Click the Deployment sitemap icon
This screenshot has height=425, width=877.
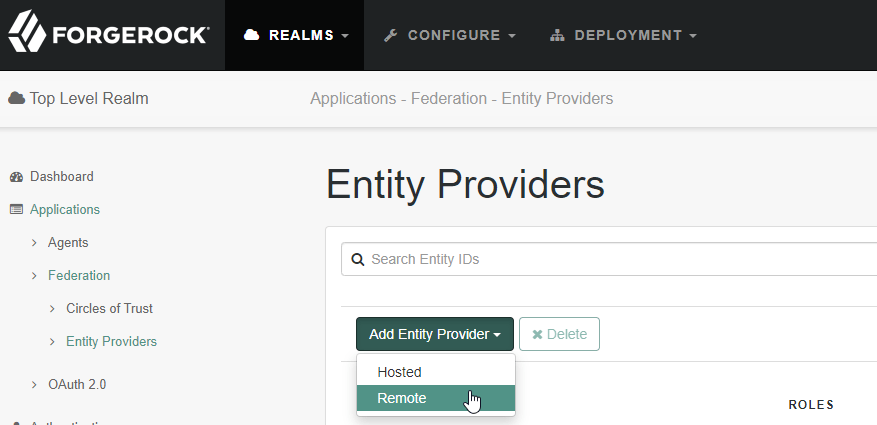tap(558, 35)
